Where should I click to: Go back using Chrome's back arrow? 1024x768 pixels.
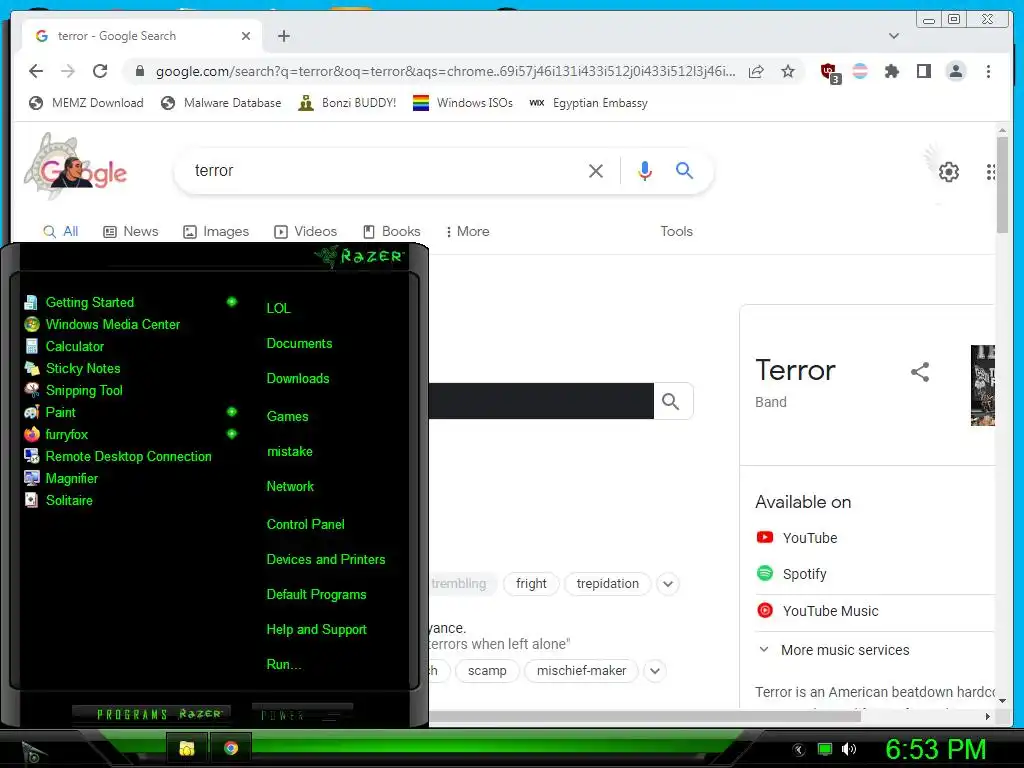pos(36,71)
